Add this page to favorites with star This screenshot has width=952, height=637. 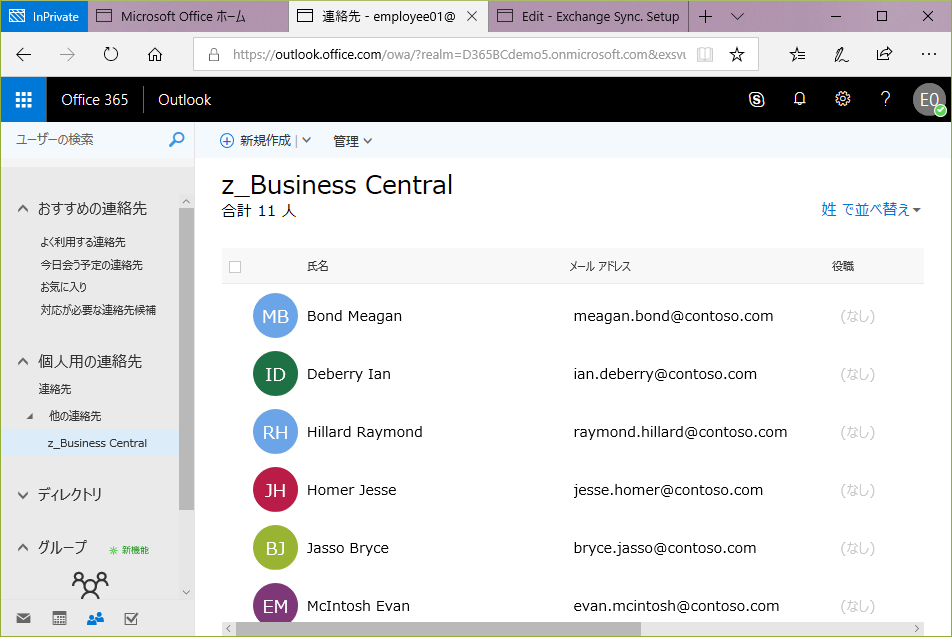pyautogui.click(x=736, y=55)
